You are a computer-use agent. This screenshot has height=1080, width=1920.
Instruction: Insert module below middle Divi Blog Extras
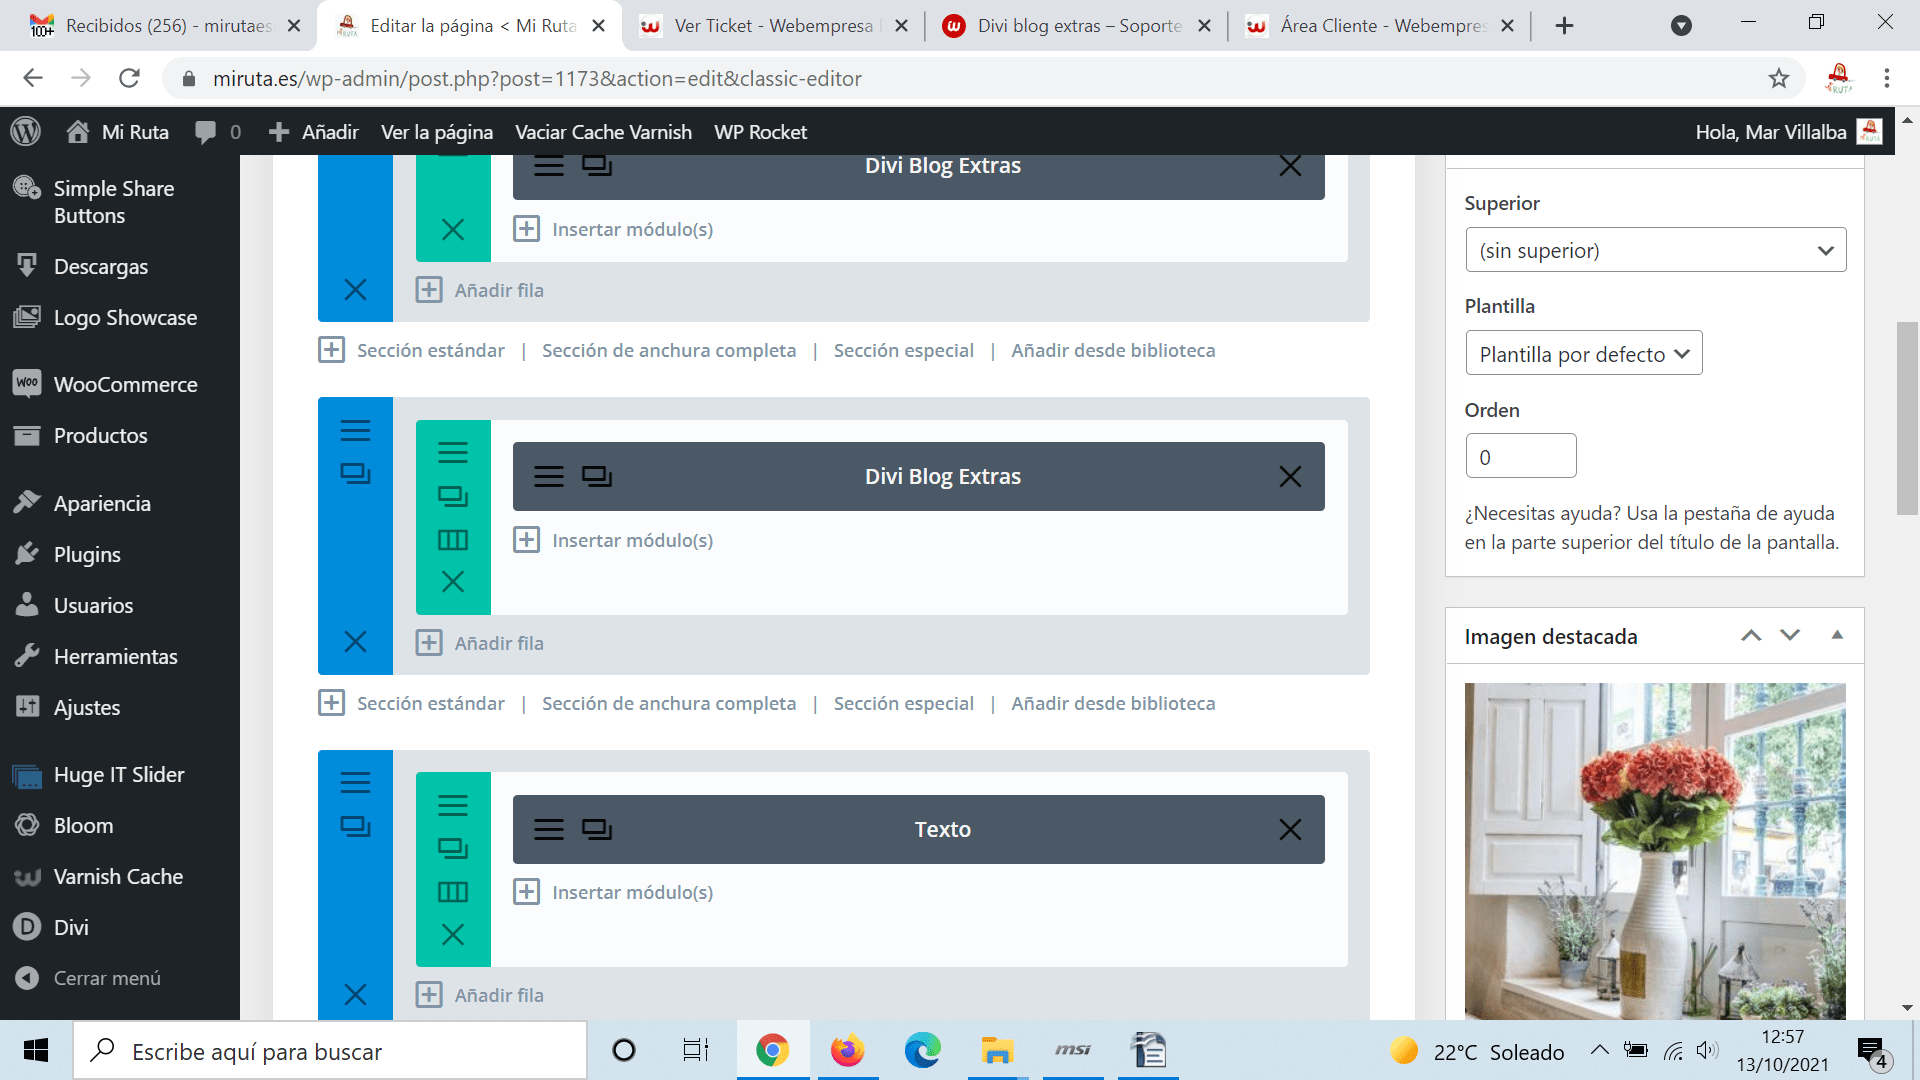coord(614,541)
